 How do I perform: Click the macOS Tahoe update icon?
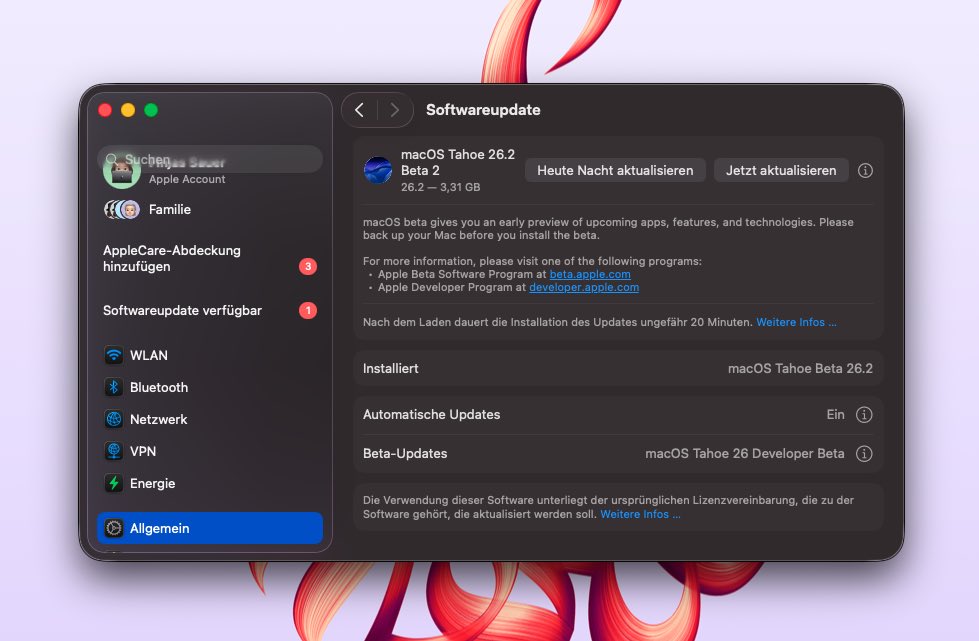378,170
